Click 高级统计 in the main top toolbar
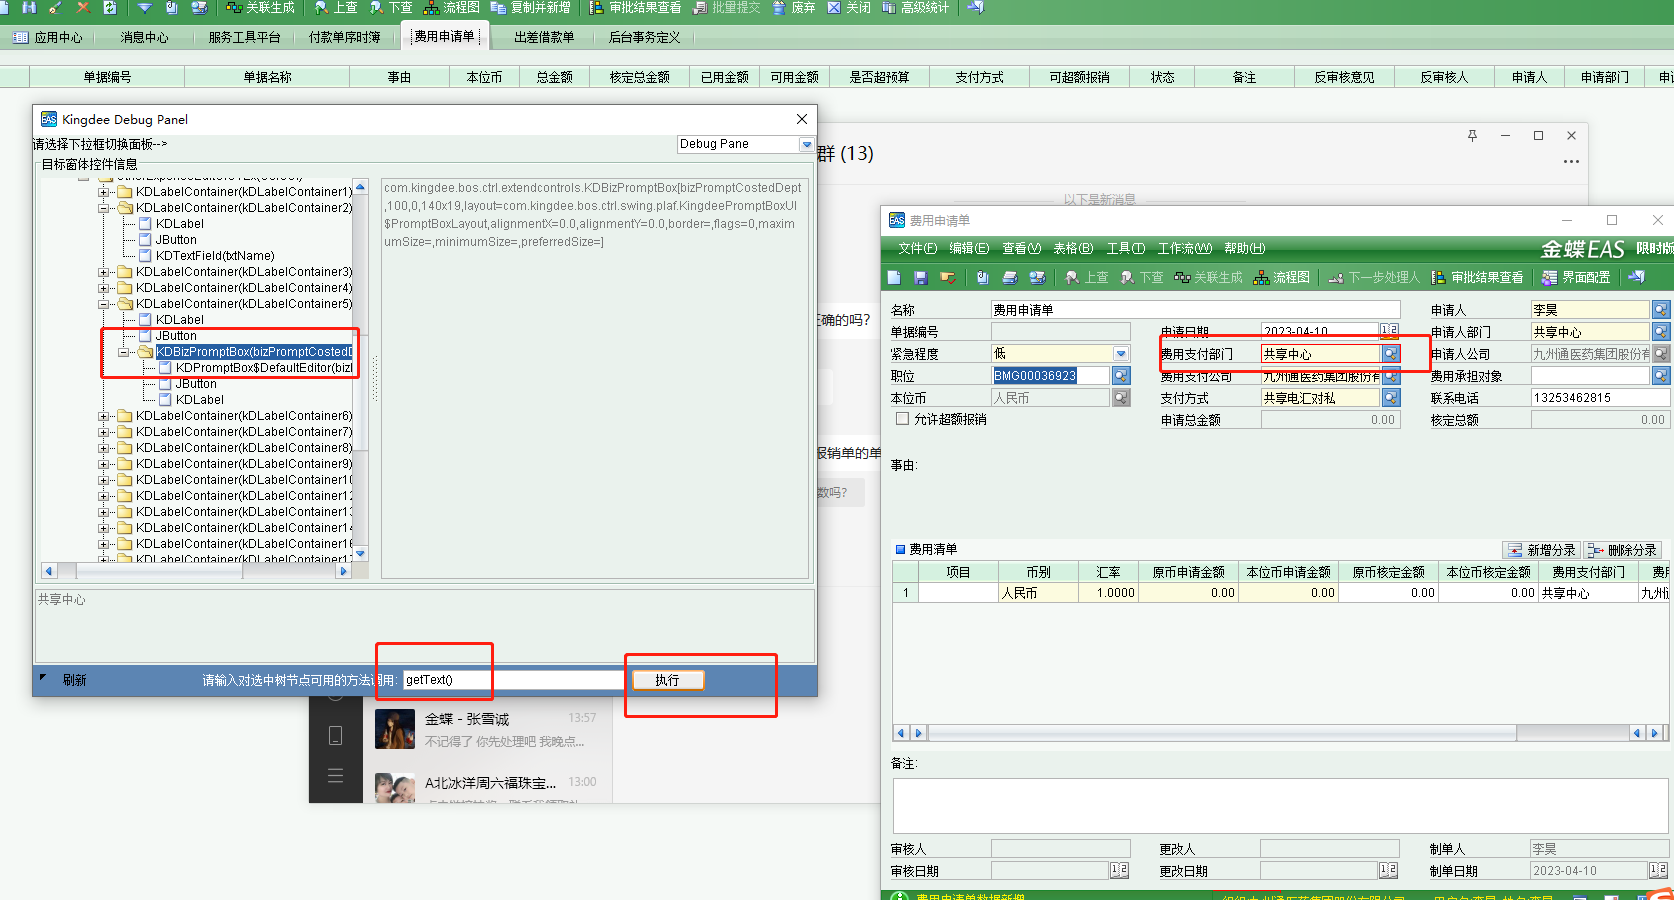The width and height of the screenshot is (1674, 900). tap(916, 7)
